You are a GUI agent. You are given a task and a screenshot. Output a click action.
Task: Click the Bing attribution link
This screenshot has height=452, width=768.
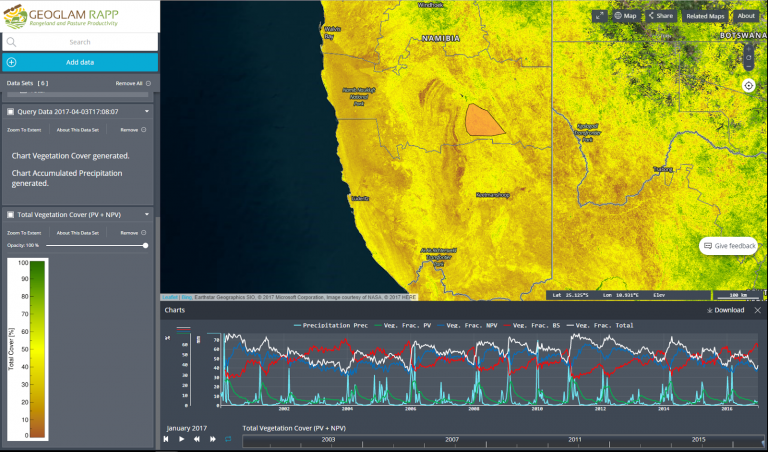[187, 297]
